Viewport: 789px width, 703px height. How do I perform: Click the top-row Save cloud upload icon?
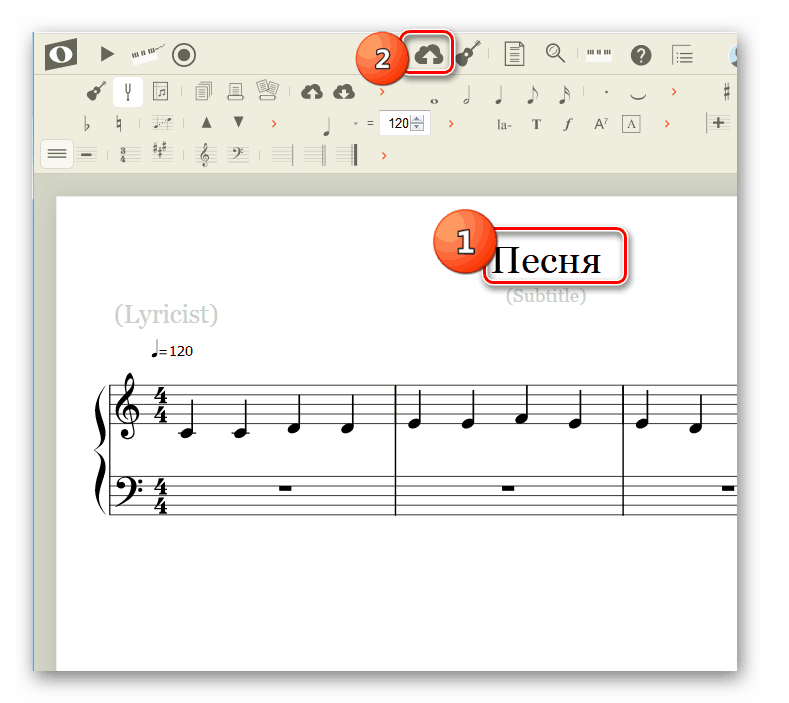428,54
